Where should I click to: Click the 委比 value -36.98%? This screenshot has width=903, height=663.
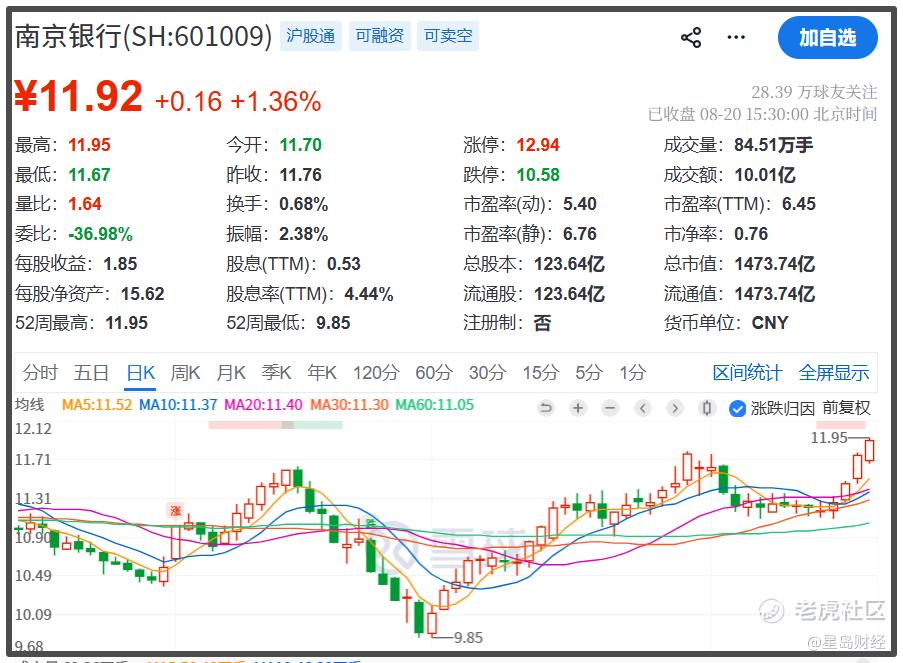tap(100, 234)
